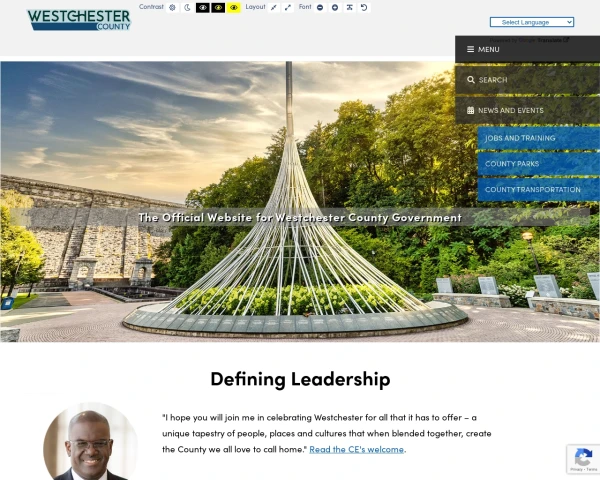Reset font settings with undo icon

tap(364, 8)
